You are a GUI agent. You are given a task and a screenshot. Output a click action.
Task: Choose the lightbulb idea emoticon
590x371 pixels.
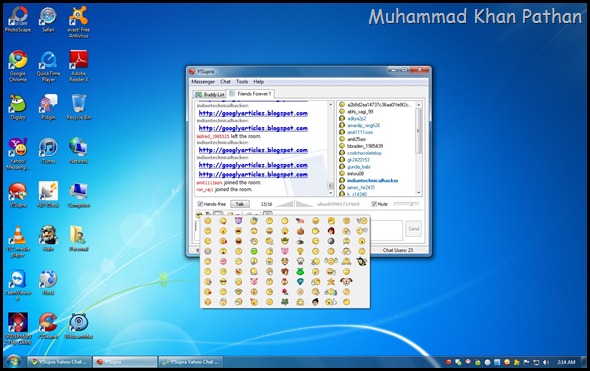coord(300,251)
